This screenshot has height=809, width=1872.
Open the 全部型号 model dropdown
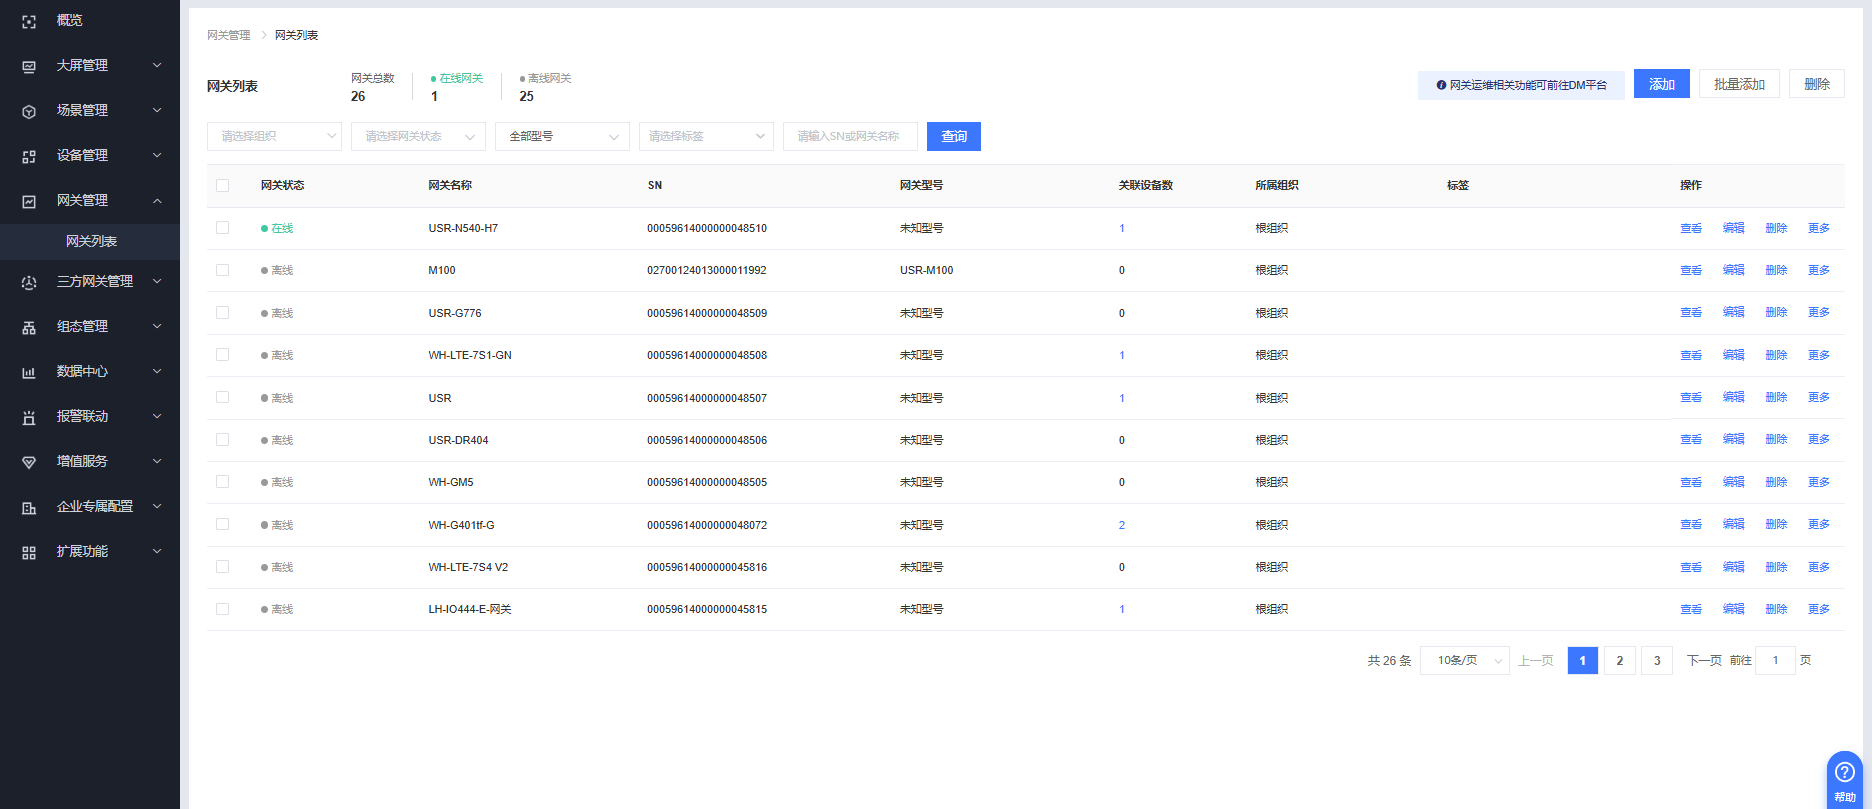[562, 136]
